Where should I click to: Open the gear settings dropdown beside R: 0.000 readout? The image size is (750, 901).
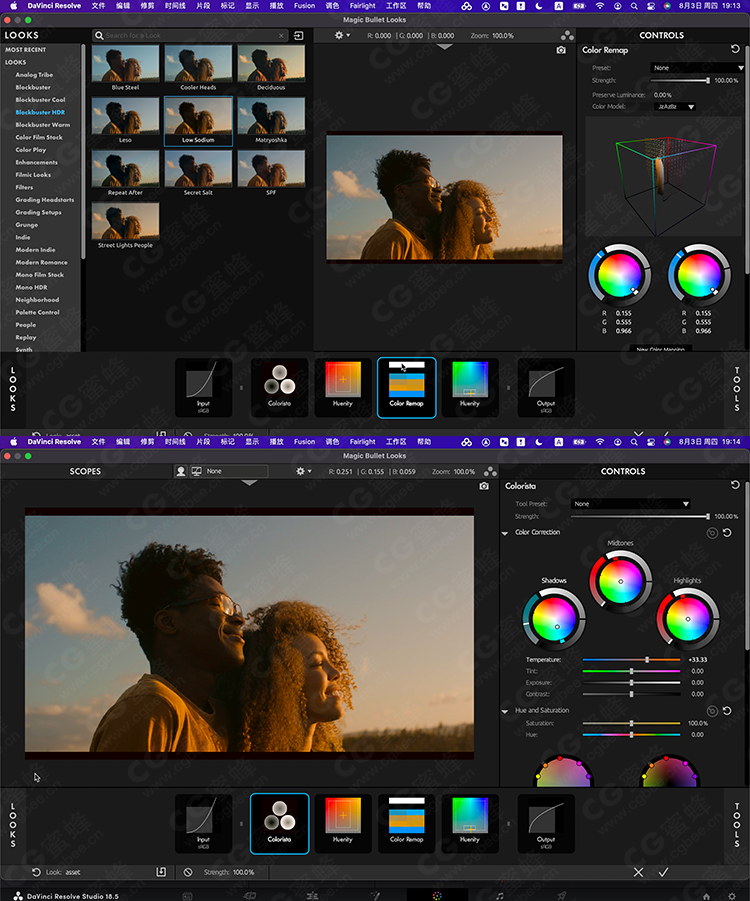(x=342, y=36)
